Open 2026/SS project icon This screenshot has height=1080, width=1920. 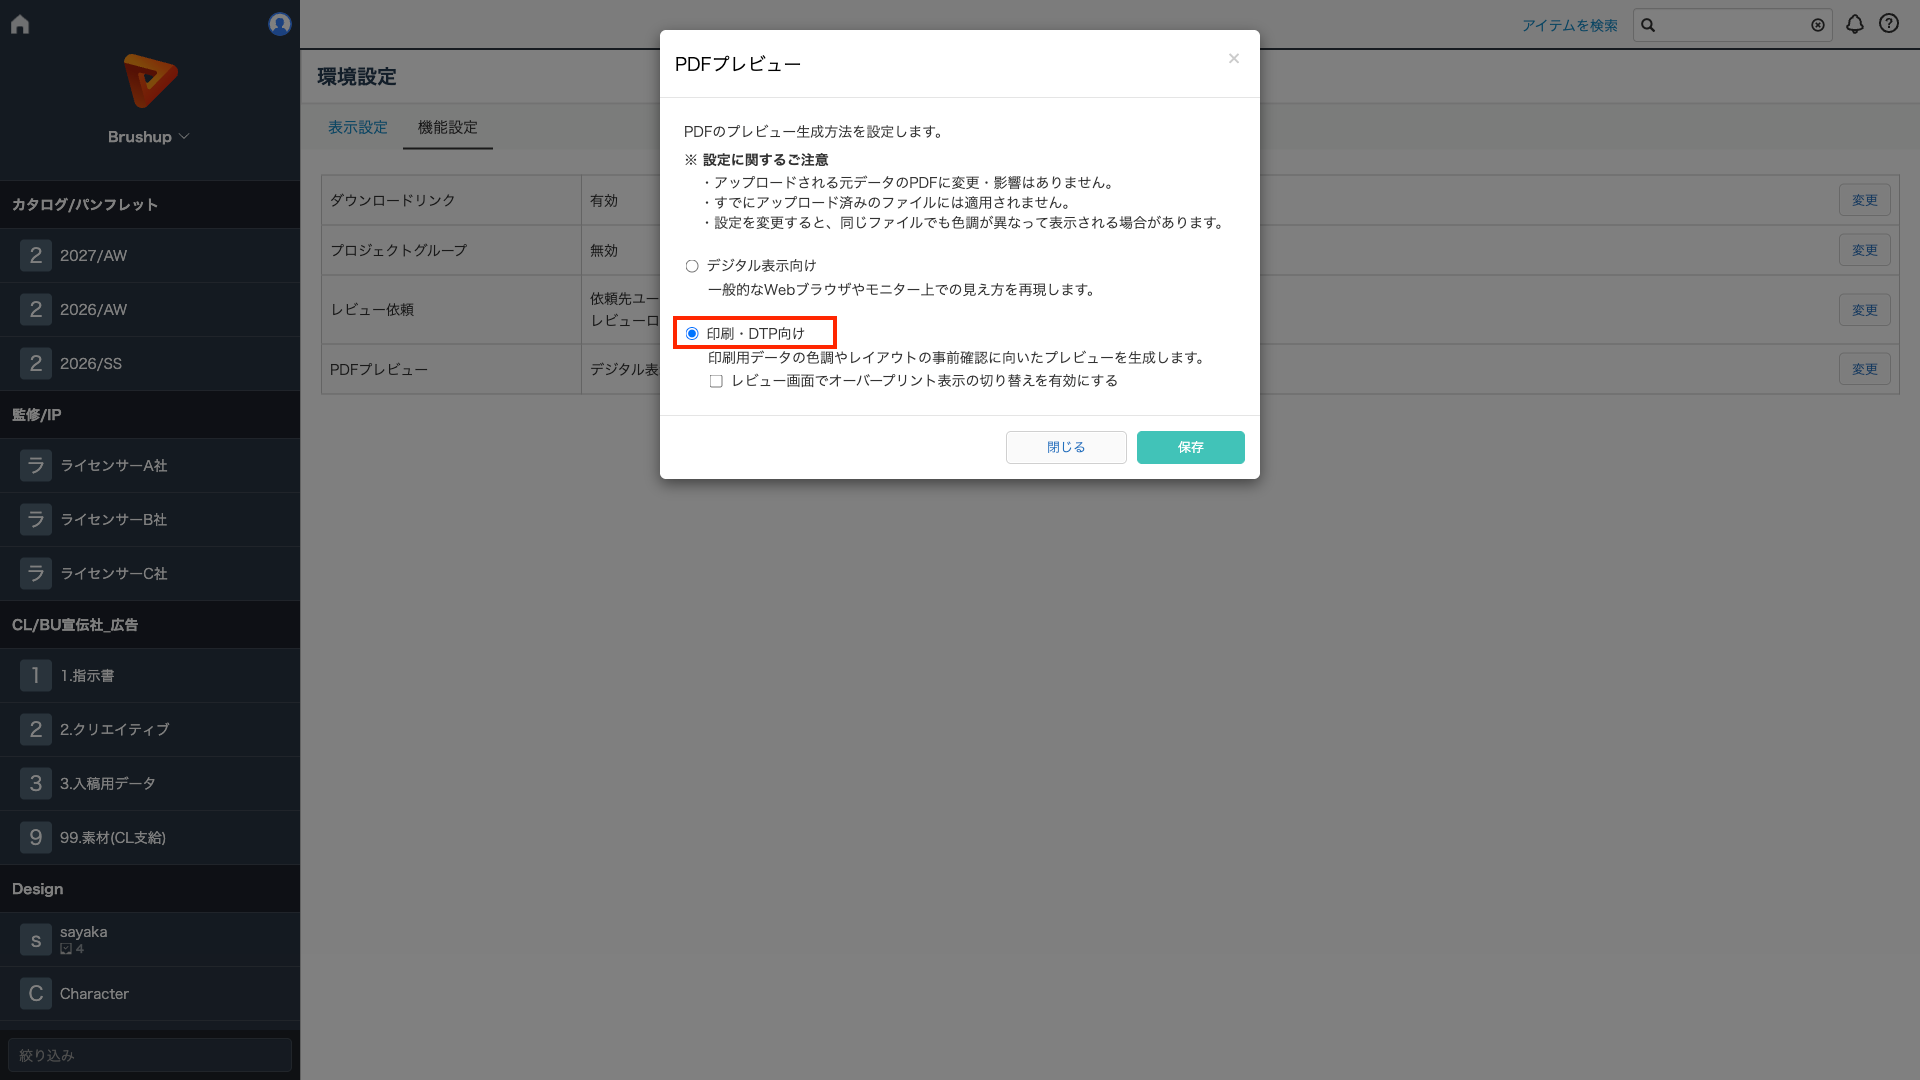[x=36, y=363]
